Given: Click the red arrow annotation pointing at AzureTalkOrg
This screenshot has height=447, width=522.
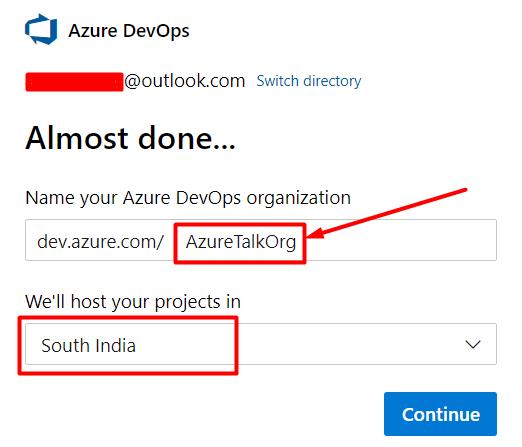Looking at the screenshot, I should pyautogui.click(x=387, y=213).
